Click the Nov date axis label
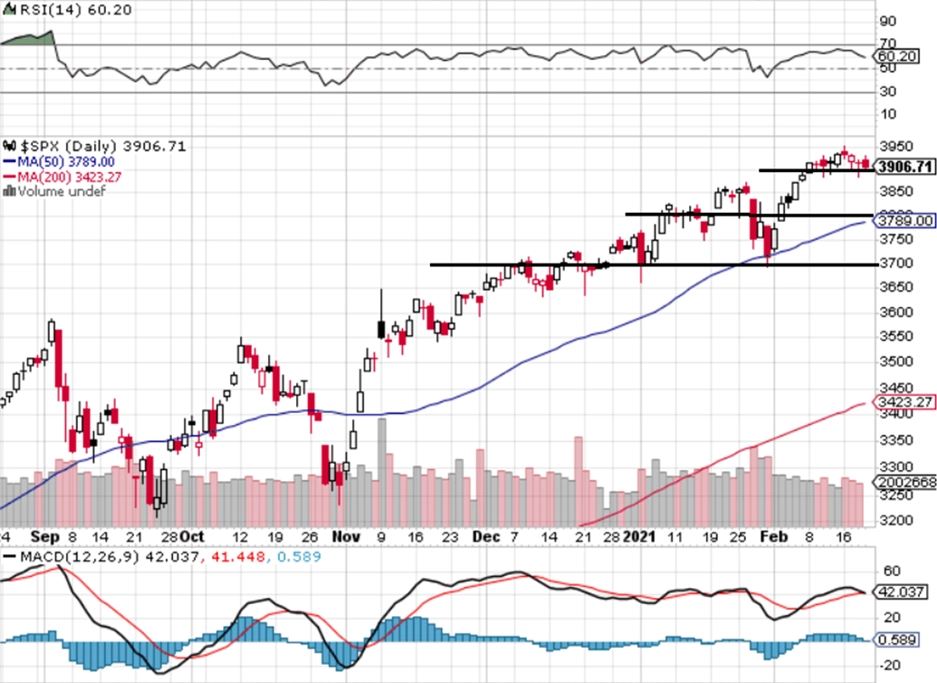937x683 pixels. (346, 537)
